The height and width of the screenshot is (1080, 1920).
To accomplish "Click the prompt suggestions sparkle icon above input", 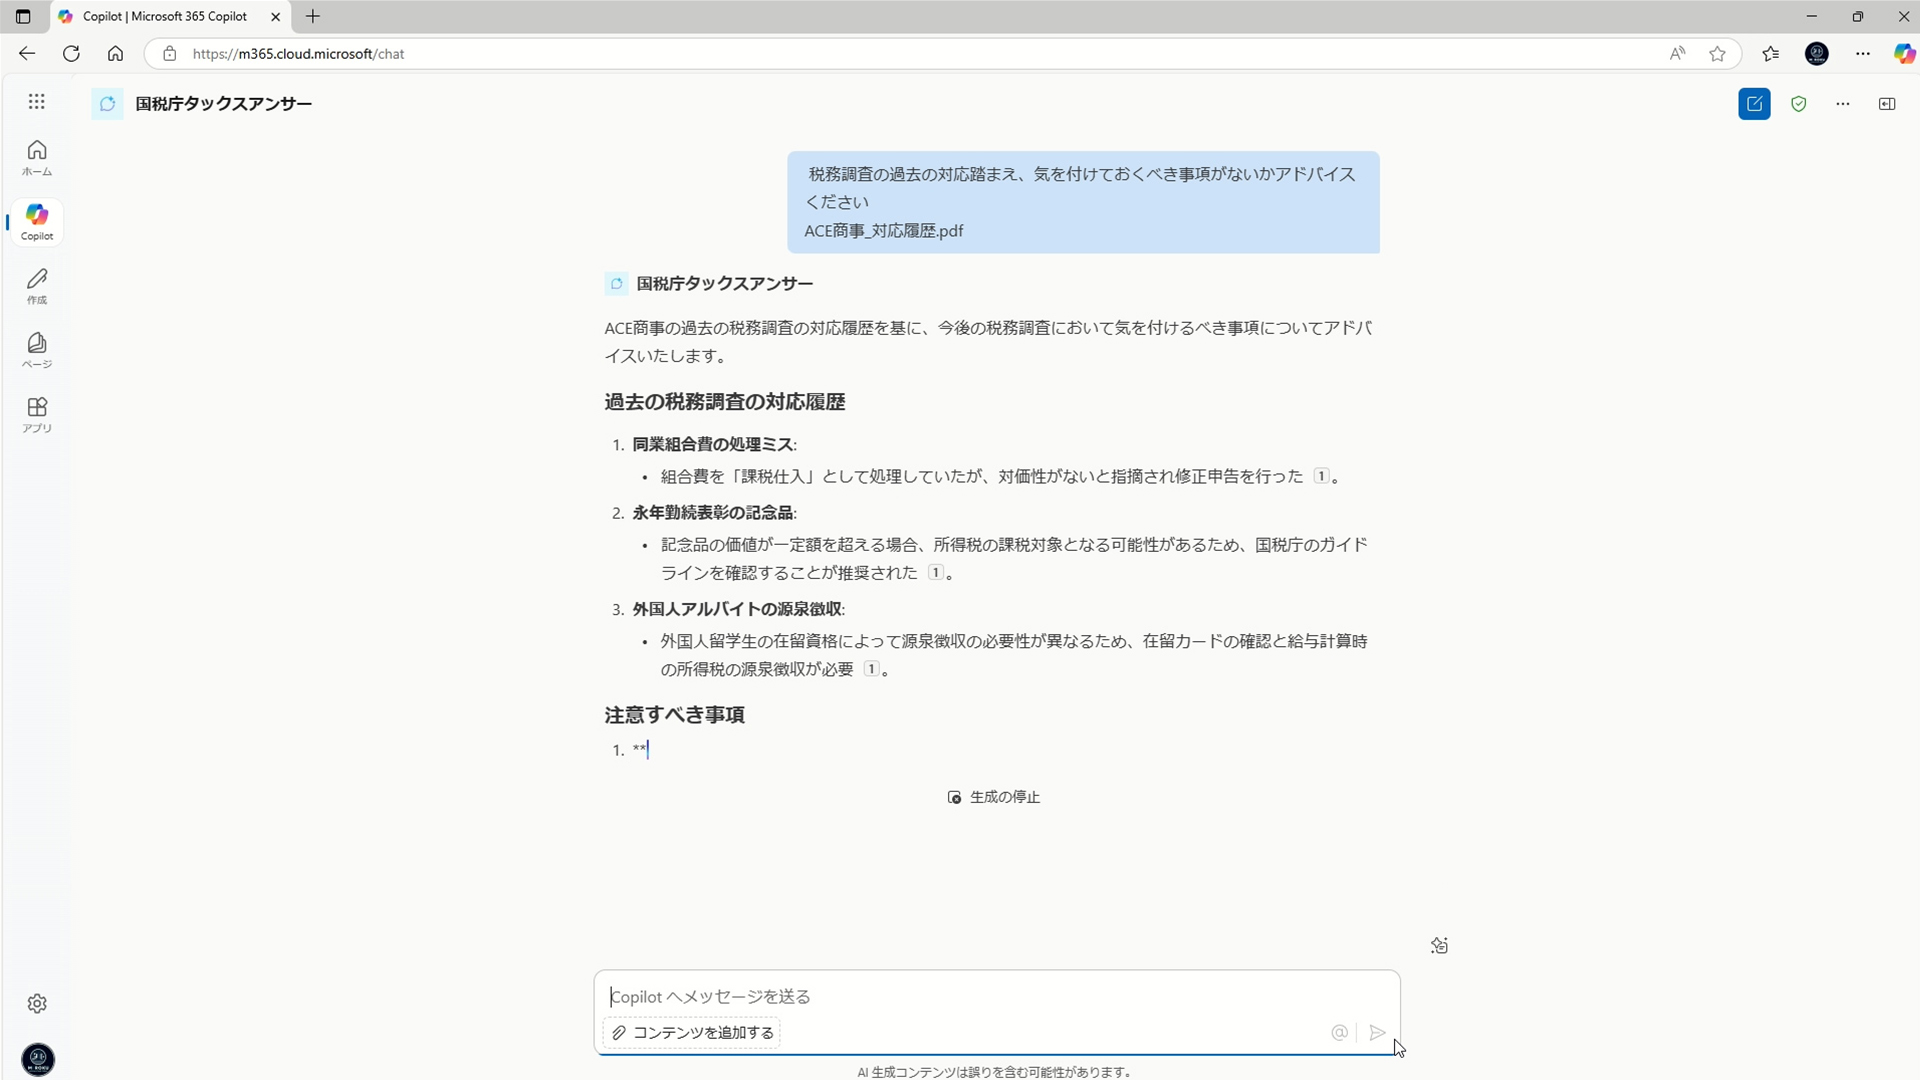I will [1439, 945].
